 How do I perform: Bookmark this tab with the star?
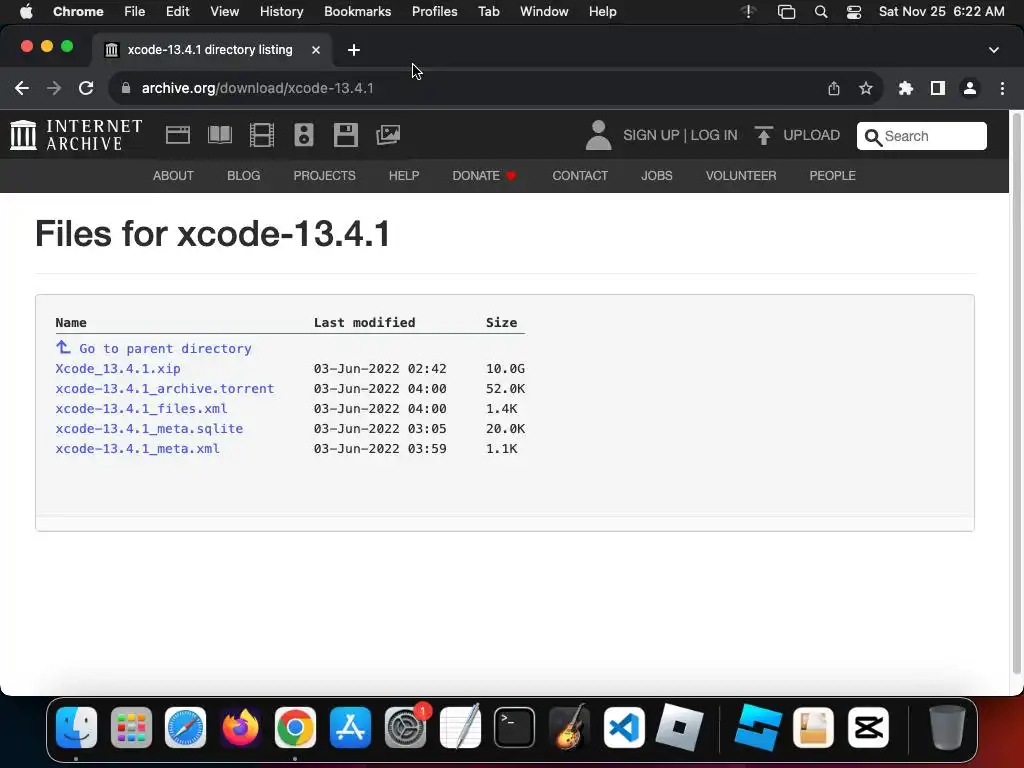866,88
